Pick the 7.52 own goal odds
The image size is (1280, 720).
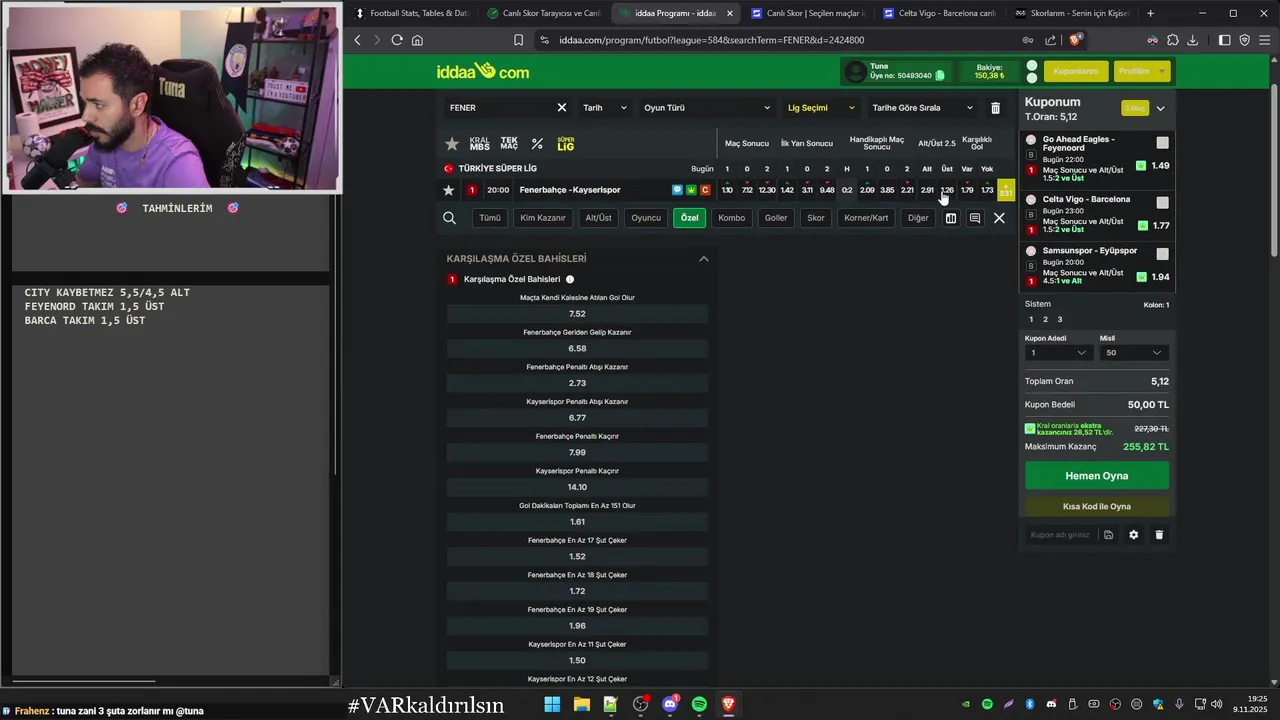577,314
